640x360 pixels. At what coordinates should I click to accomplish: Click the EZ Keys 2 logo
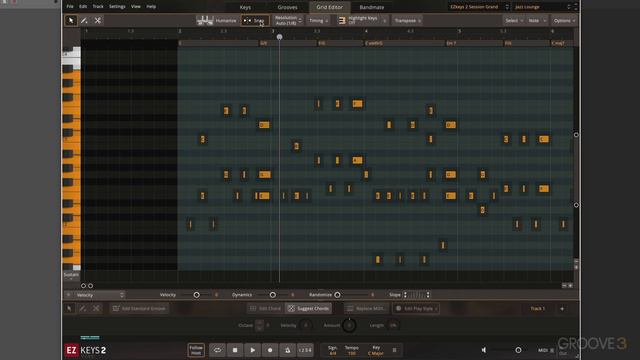coord(86,350)
